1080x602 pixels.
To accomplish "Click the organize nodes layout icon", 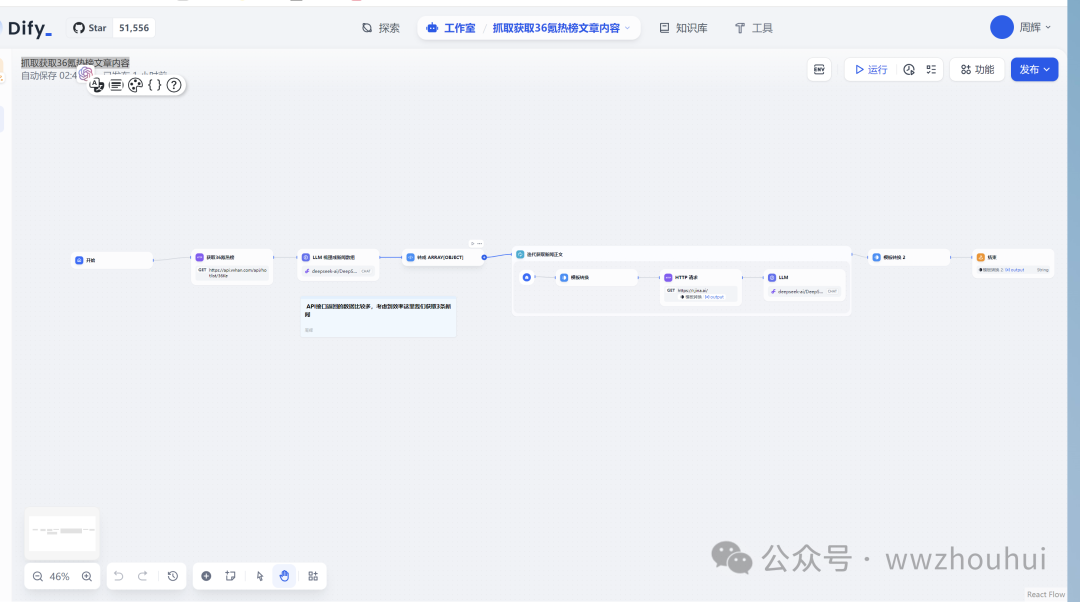I will [313, 576].
